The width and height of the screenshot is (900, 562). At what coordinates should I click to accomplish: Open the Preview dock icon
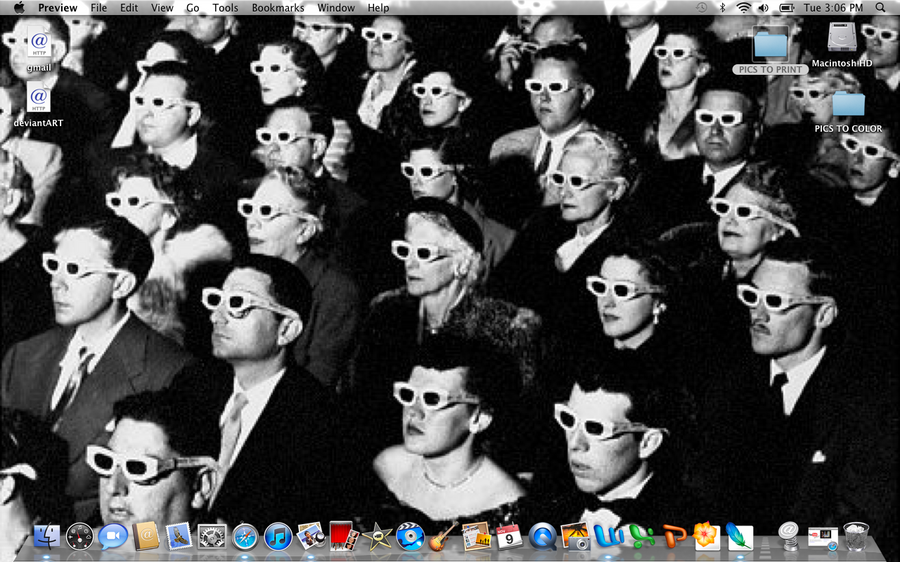coord(311,537)
